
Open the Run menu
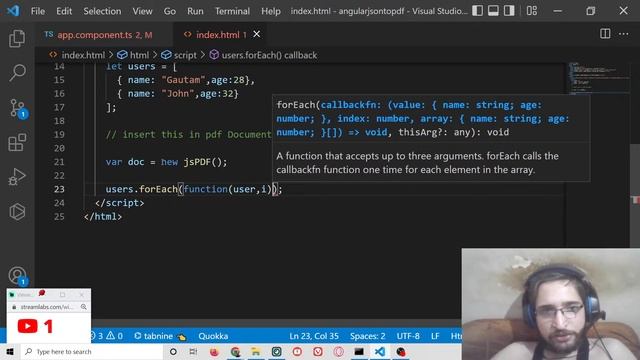pos(195,11)
